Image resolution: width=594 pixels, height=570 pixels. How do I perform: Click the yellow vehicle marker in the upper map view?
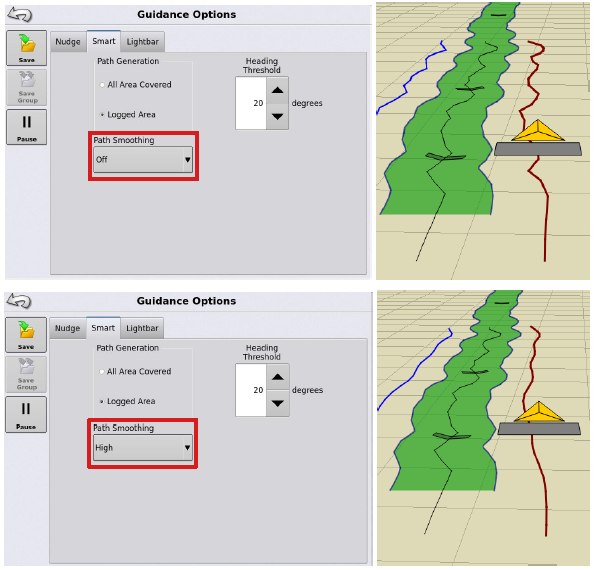(538, 131)
